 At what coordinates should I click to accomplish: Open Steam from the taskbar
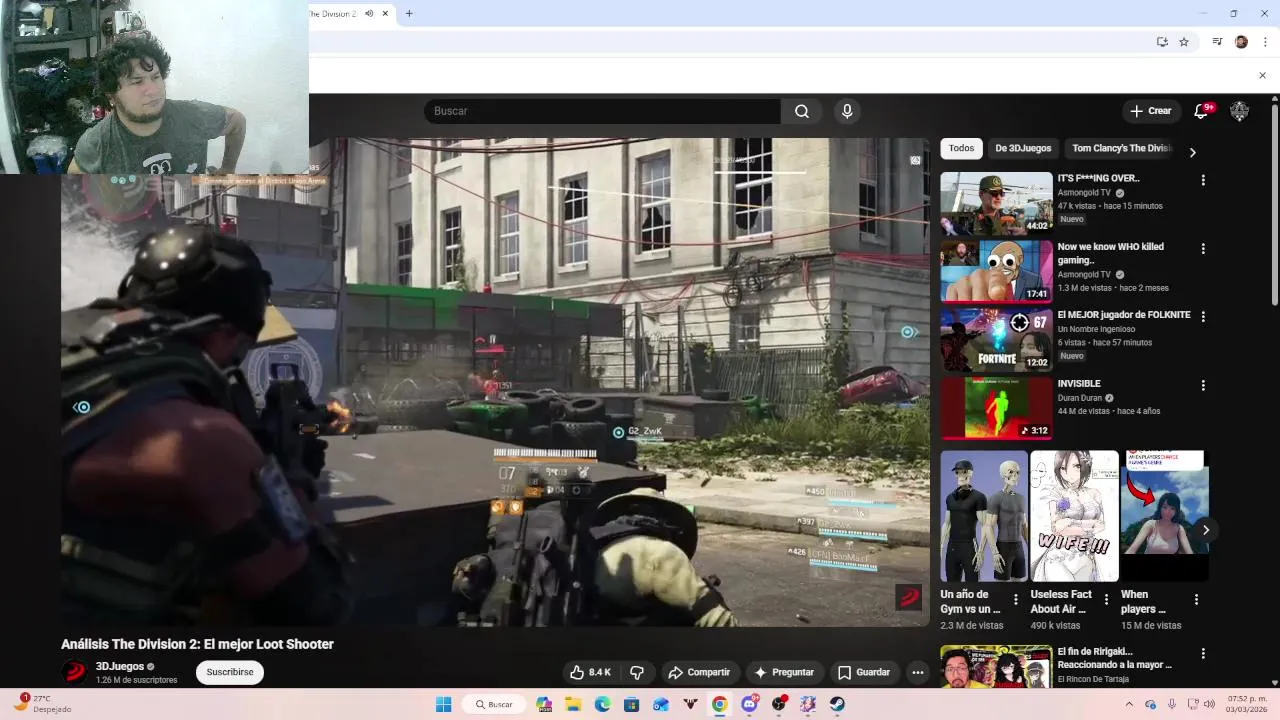tap(837, 704)
